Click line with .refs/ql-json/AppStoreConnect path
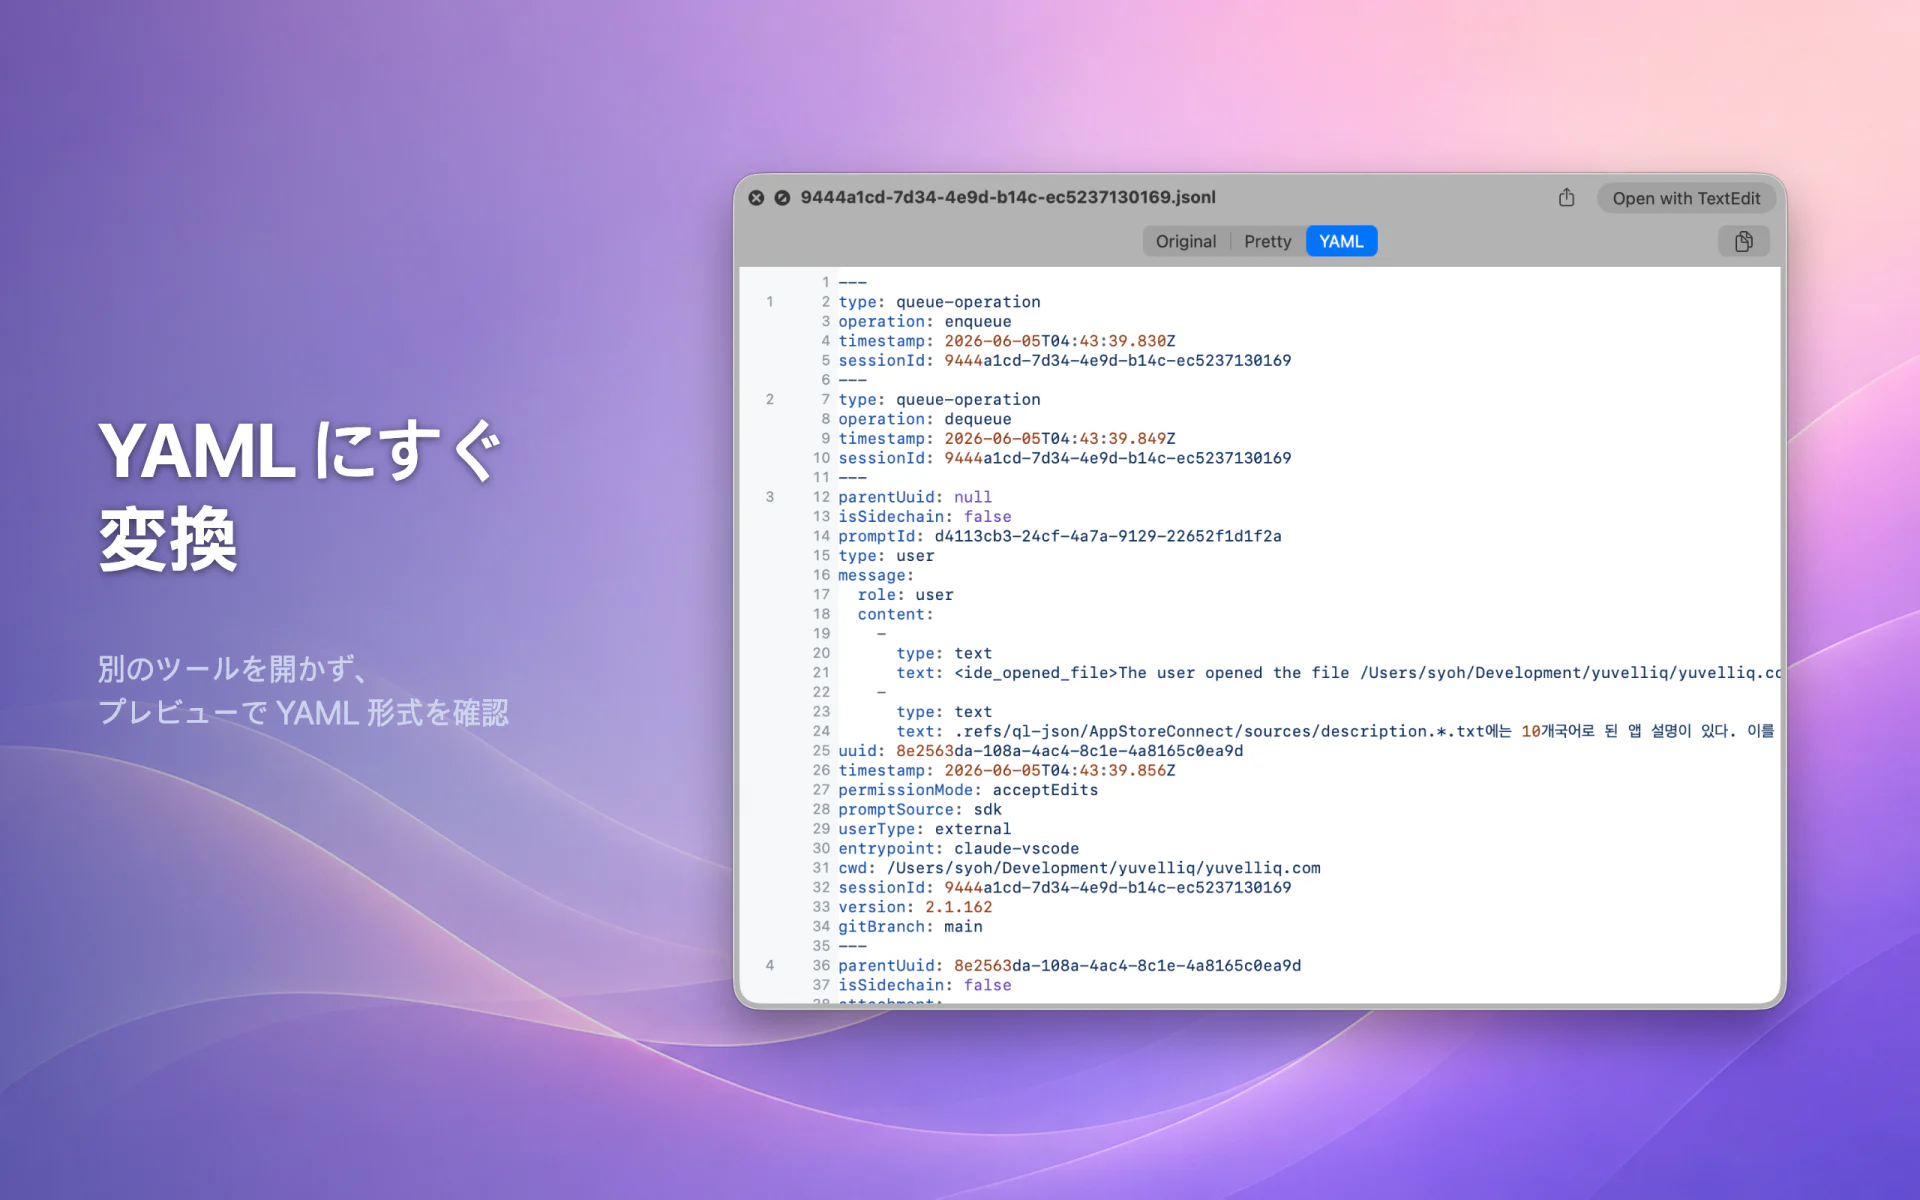This screenshot has width=1920, height=1200. [1338, 731]
